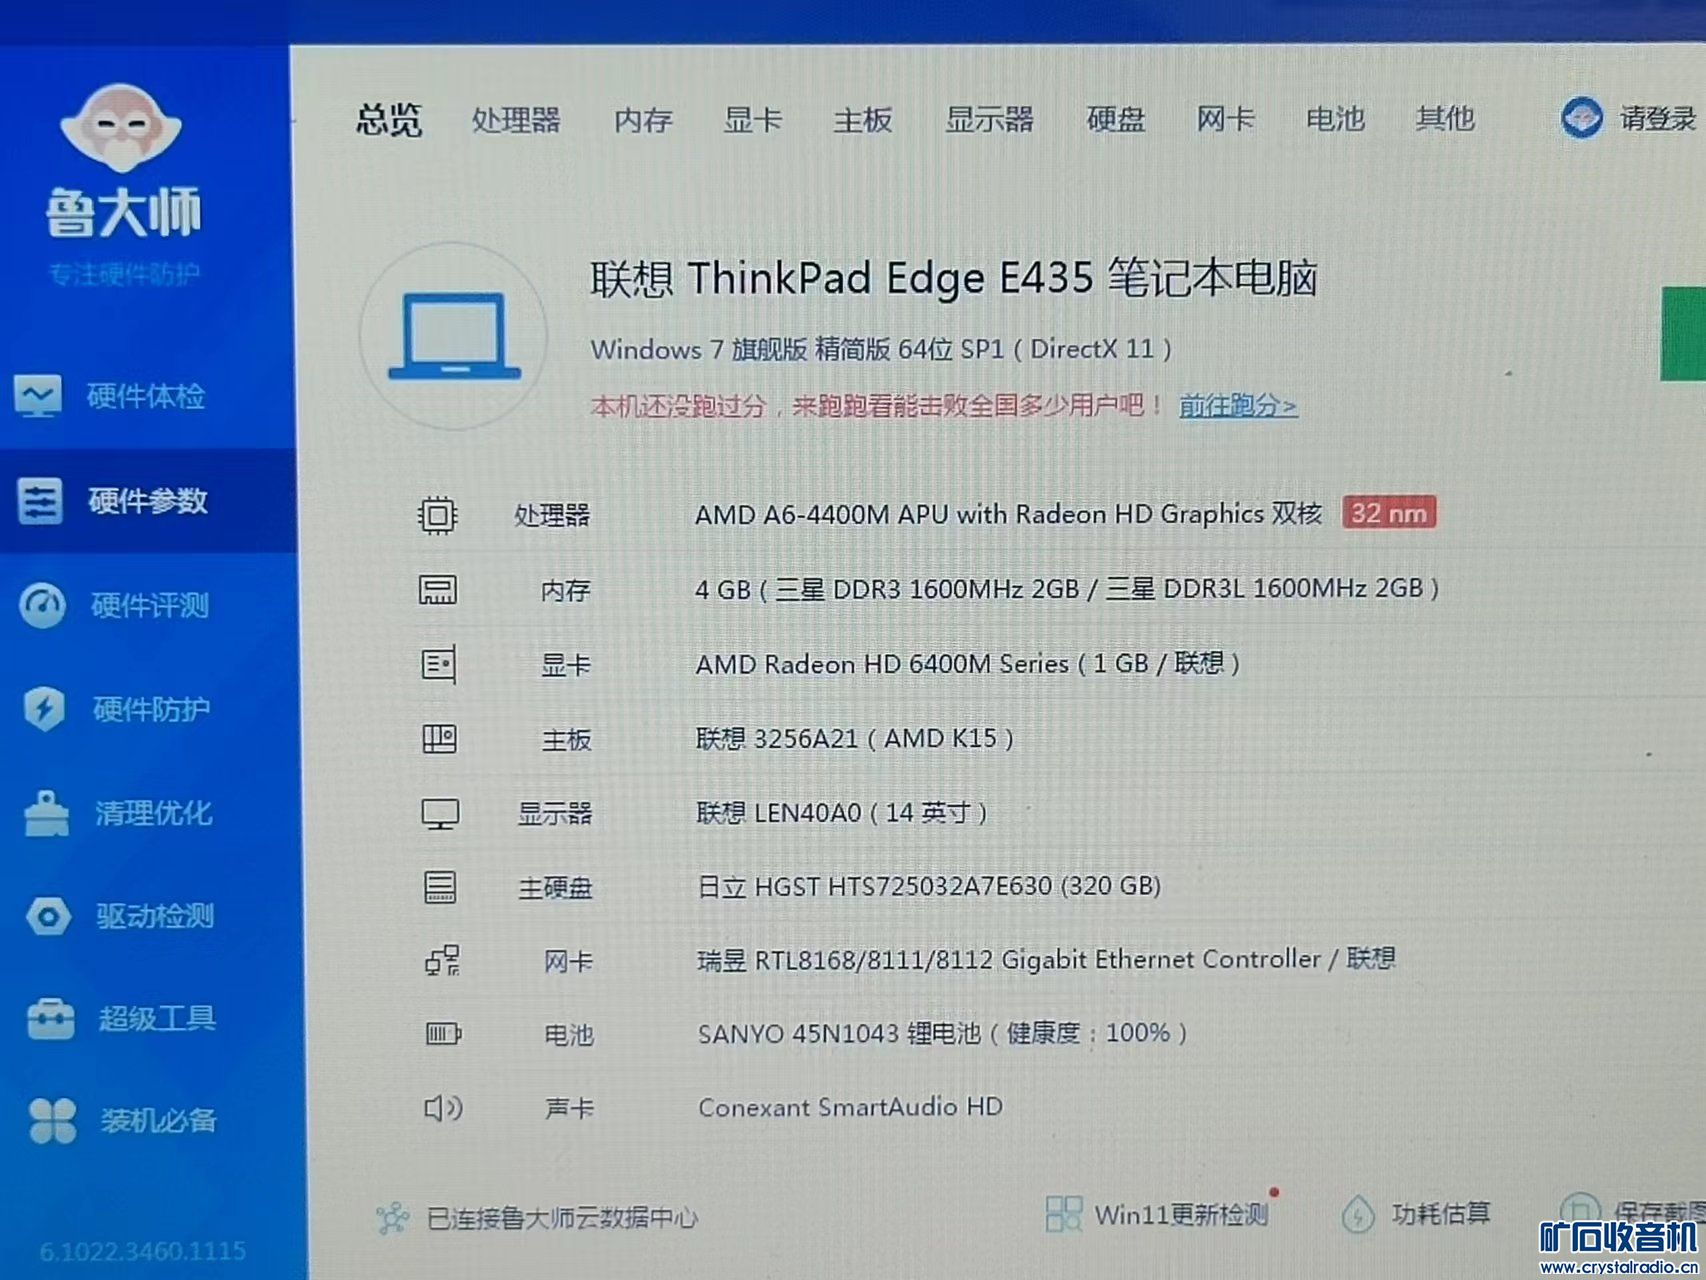Click the 功耗估算 power icon
Viewport: 1706px width, 1280px height.
(x=1357, y=1215)
